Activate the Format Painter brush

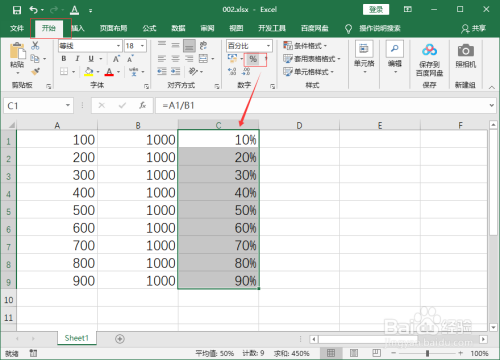(x=35, y=71)
